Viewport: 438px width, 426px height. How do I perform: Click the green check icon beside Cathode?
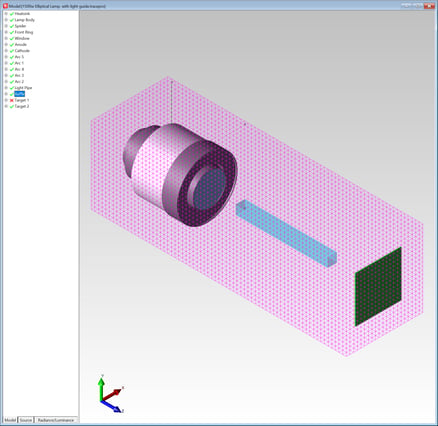click(x=12, y=51)
